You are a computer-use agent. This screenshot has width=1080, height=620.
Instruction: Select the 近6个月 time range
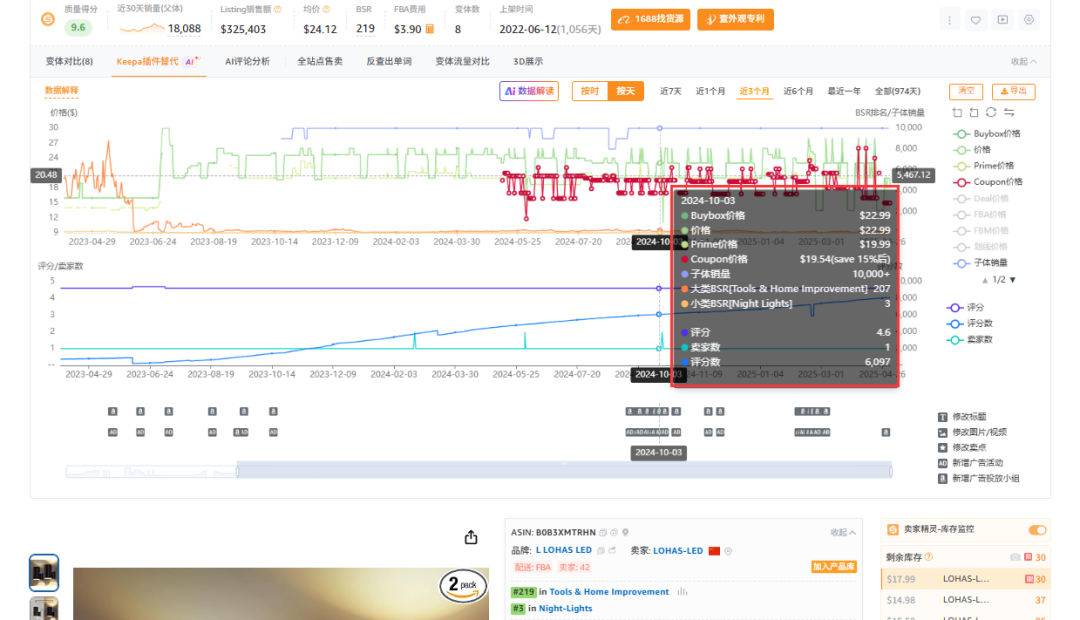click(x=797, y=91)
